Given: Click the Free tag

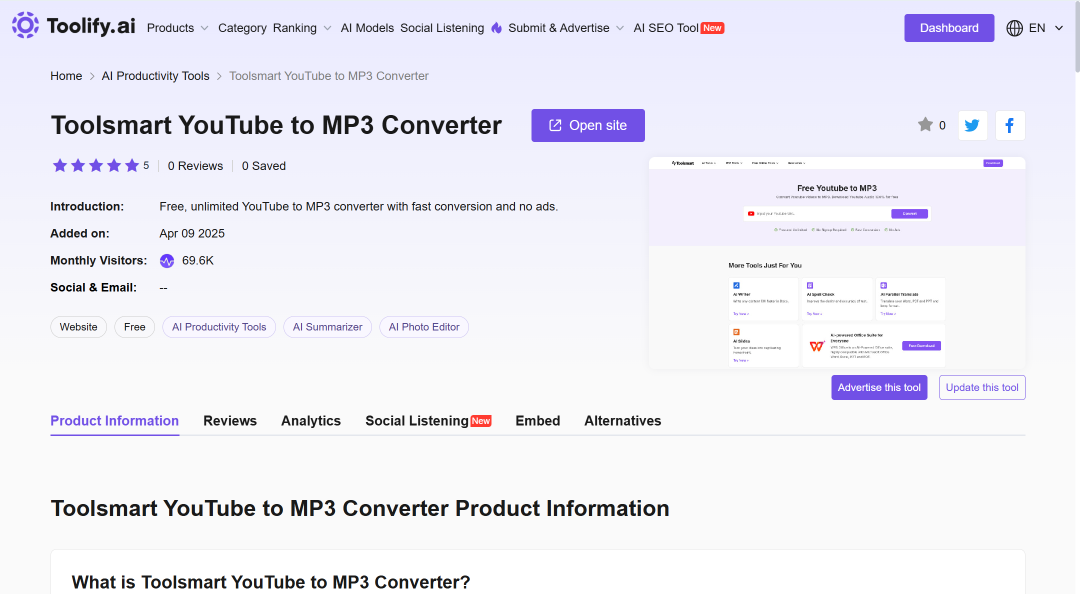Looking at the screenshot, I should 134,327.
